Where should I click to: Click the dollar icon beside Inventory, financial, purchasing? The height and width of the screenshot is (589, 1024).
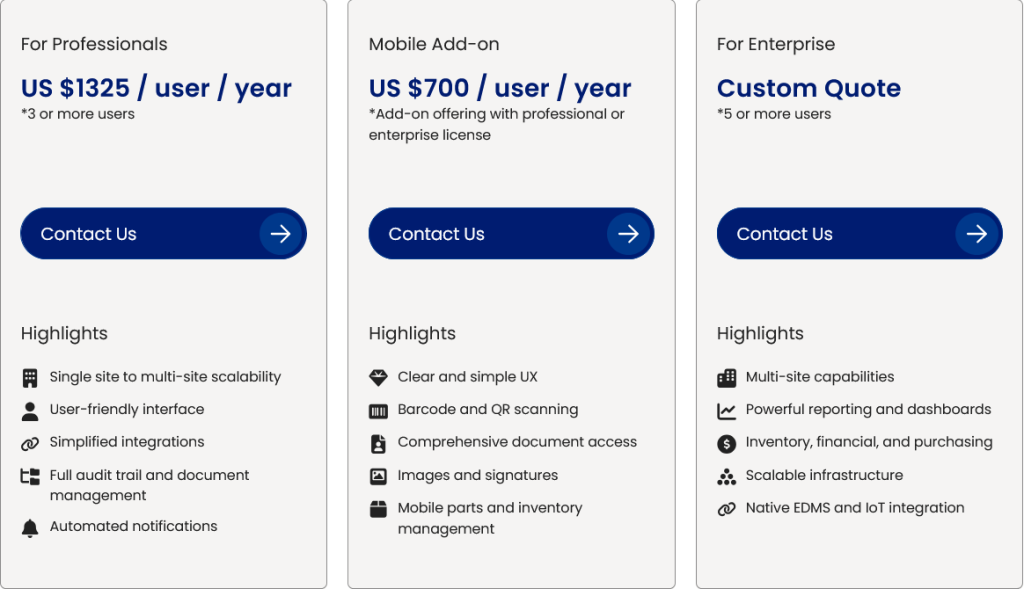pyautogui.click(x=727, y=443)
